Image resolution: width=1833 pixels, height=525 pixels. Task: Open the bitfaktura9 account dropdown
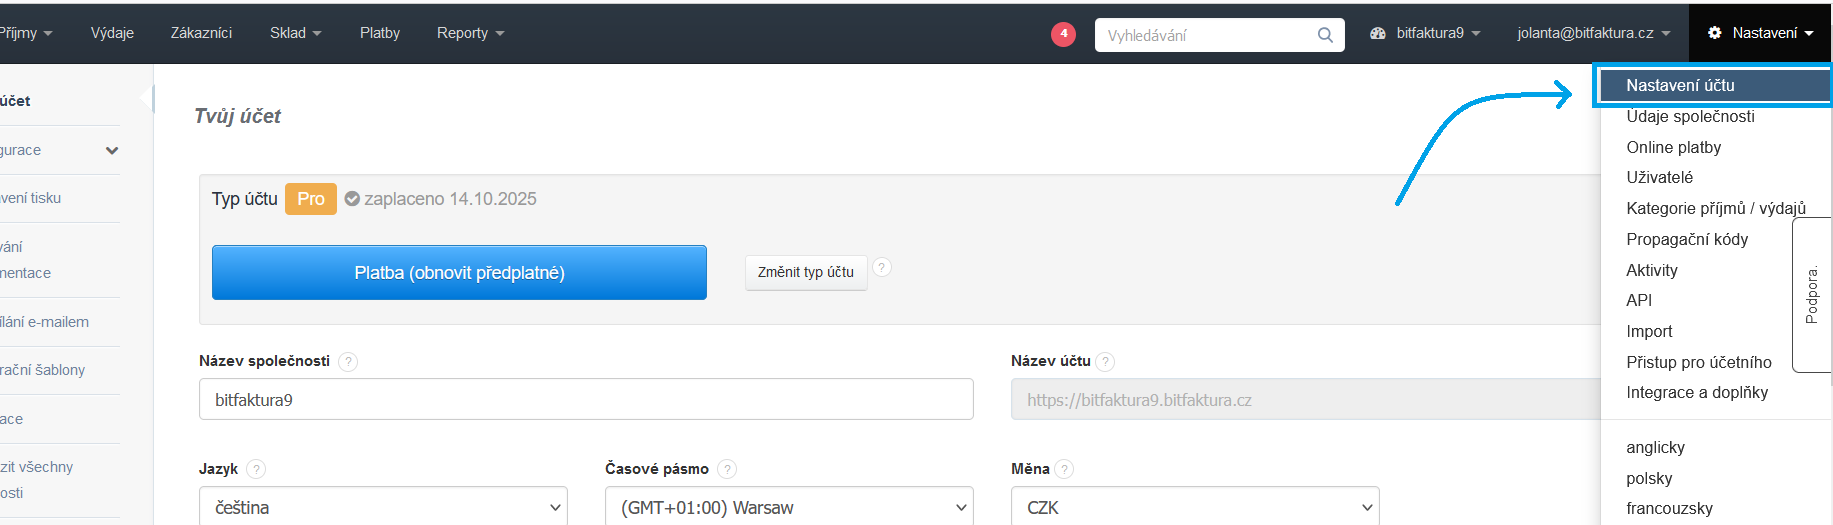[1426, 33]
